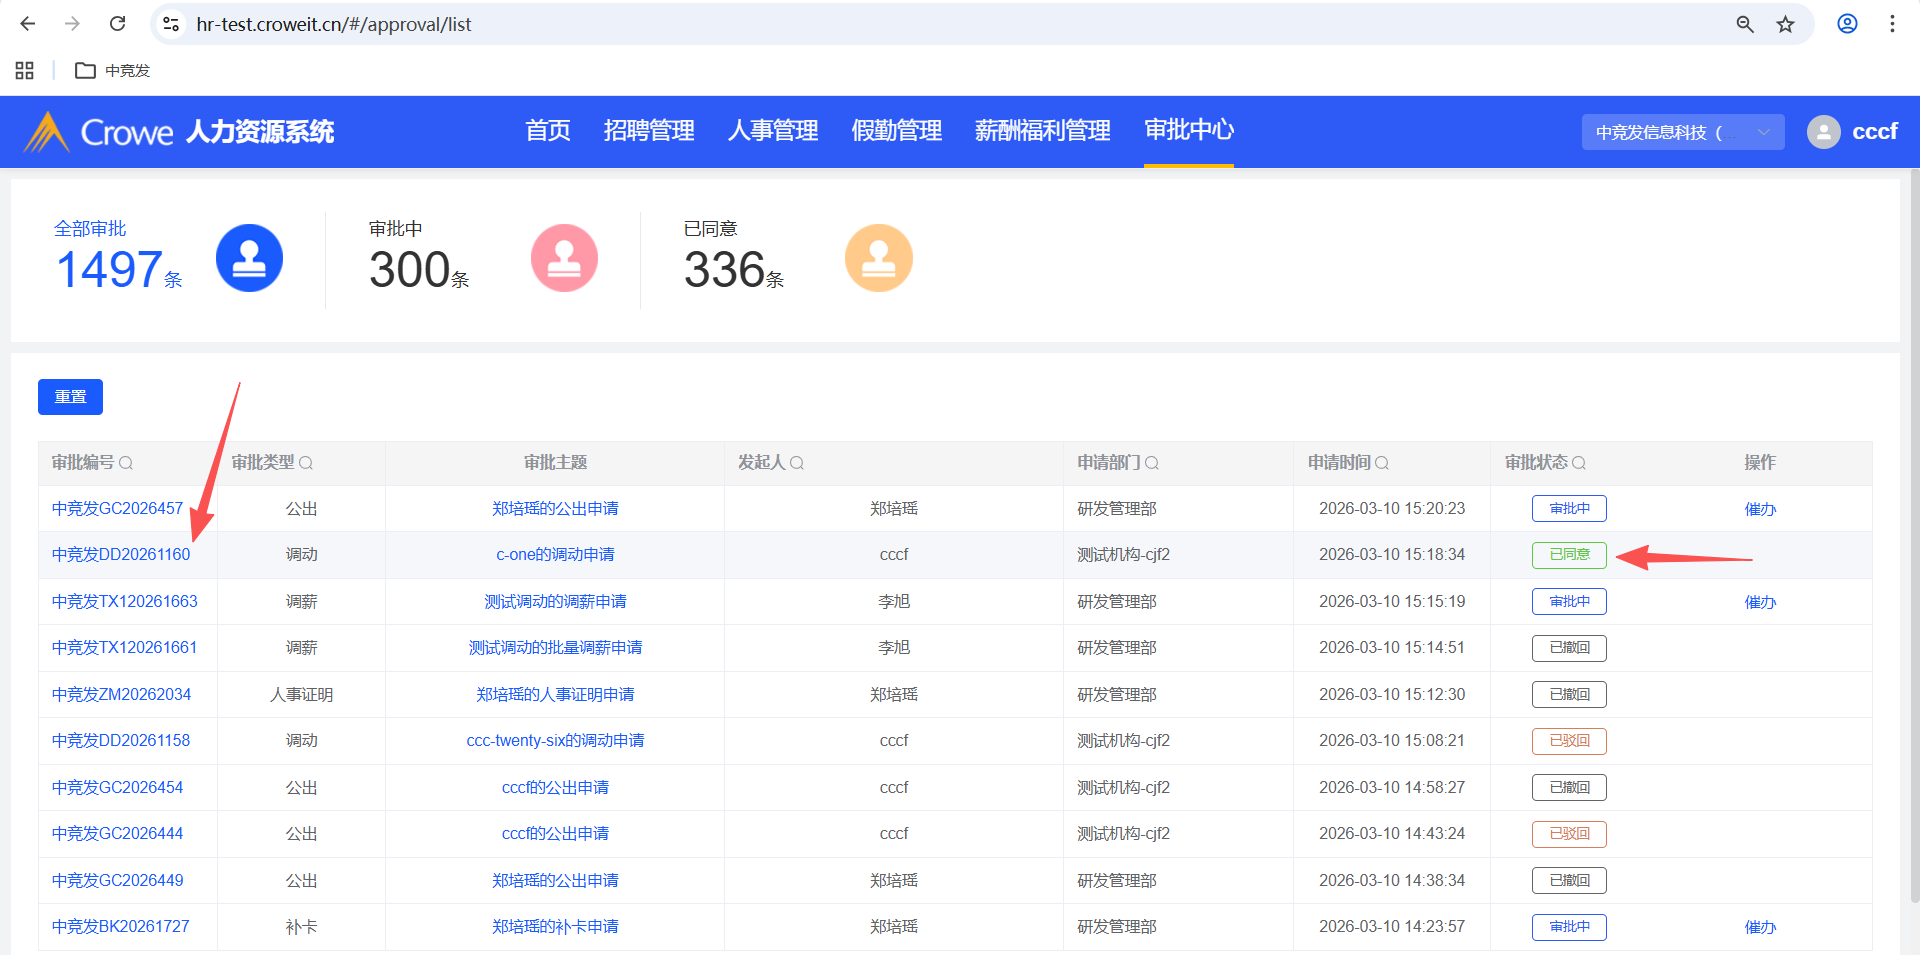Click the search icon beside 申请部门
The width and height of the screenshot is (1920, 955).
[1152, 463]
